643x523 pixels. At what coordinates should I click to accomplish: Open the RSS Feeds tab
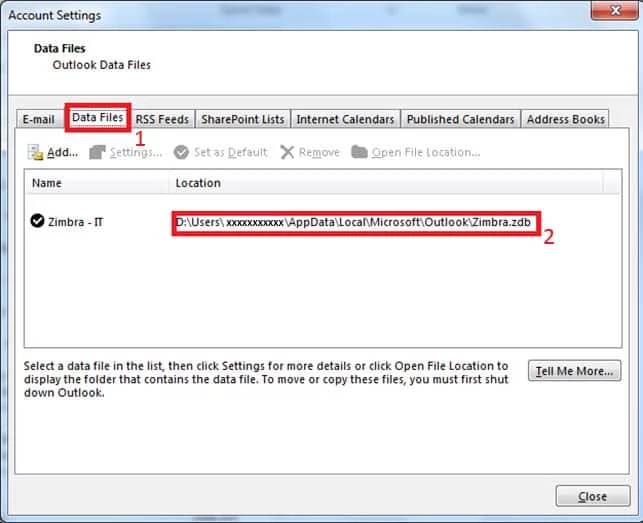coord(163,119)
